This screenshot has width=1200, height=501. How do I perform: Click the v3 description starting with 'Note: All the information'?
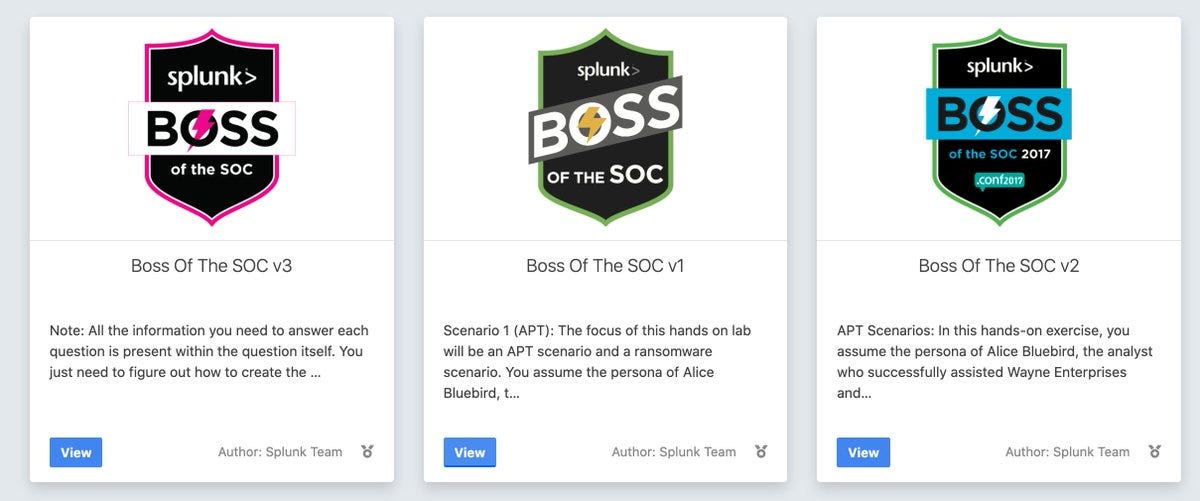[210, 351]
